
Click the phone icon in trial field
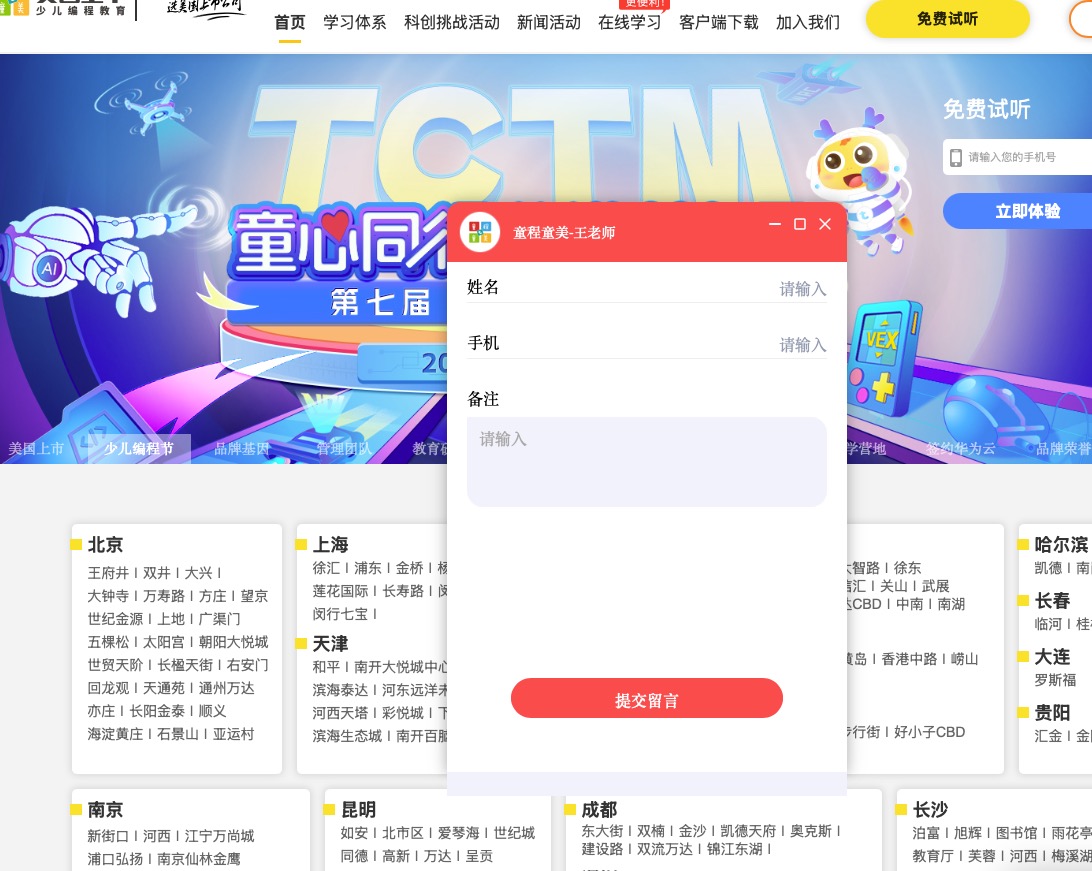pos(956,157)
